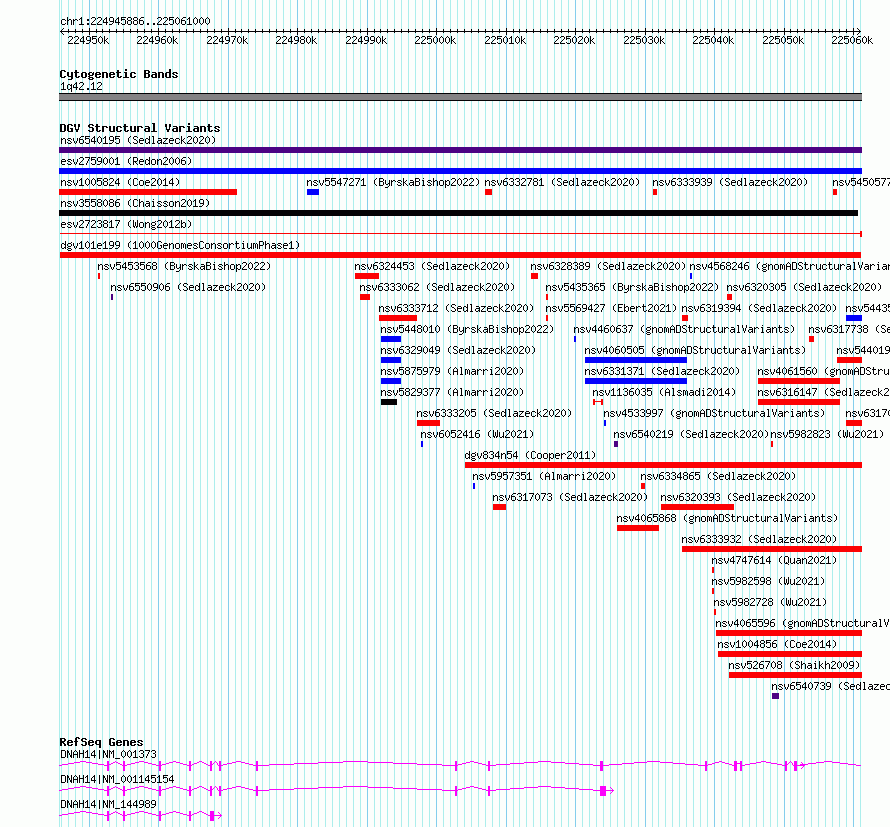This screenshot has width=890, height=827.
Task: Click esv2723817 (Wong2012b) label
Action: point(126,224)
